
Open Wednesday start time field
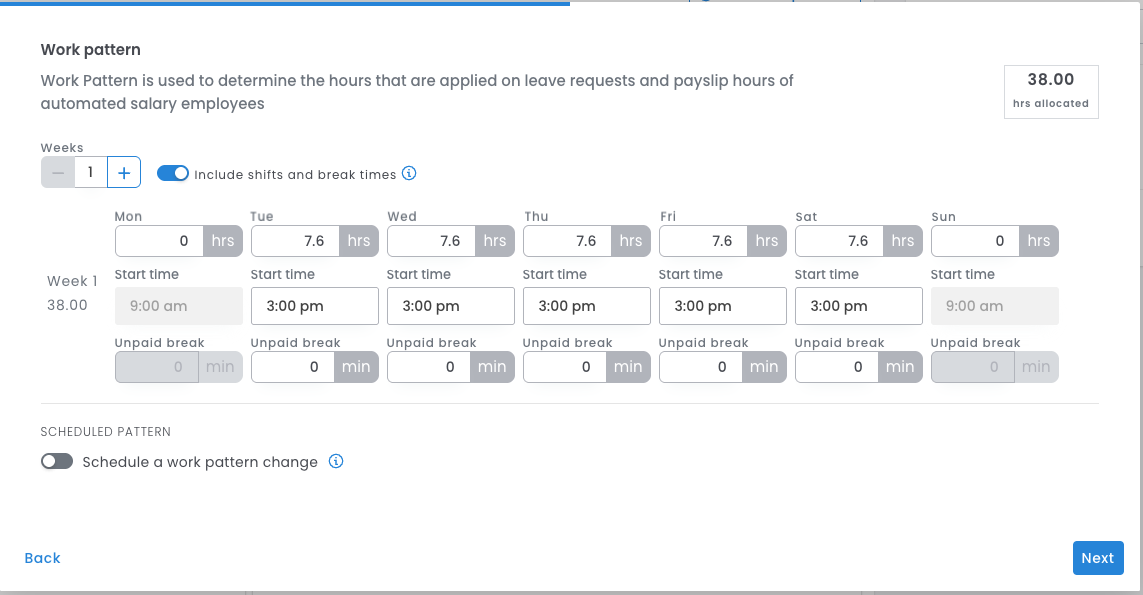(450, 306)
